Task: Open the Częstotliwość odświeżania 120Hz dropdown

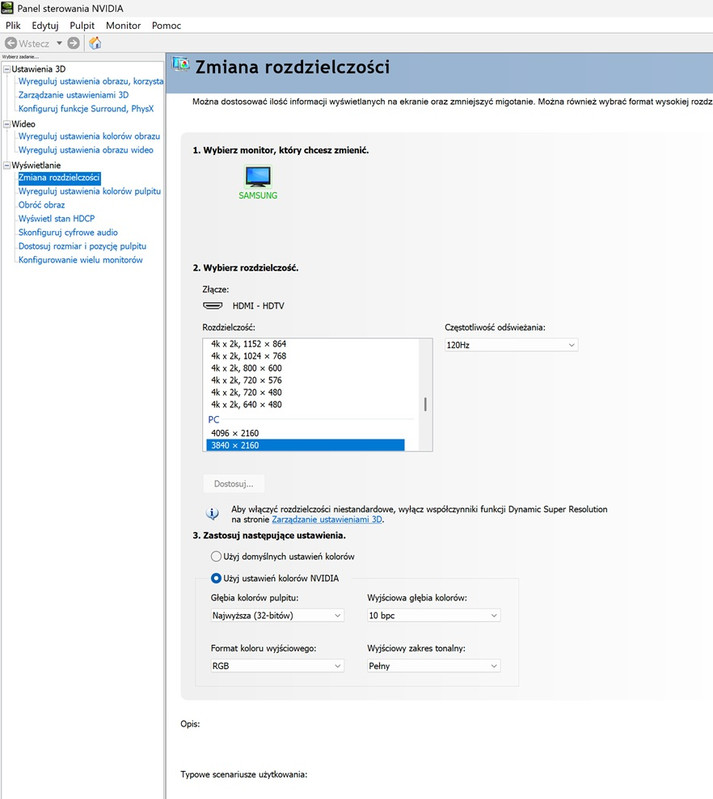Action: 511,345
